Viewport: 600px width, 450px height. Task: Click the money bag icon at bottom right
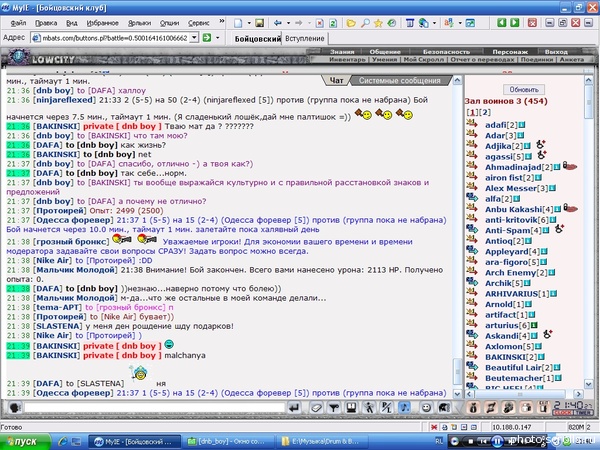(x=473, y=408)
